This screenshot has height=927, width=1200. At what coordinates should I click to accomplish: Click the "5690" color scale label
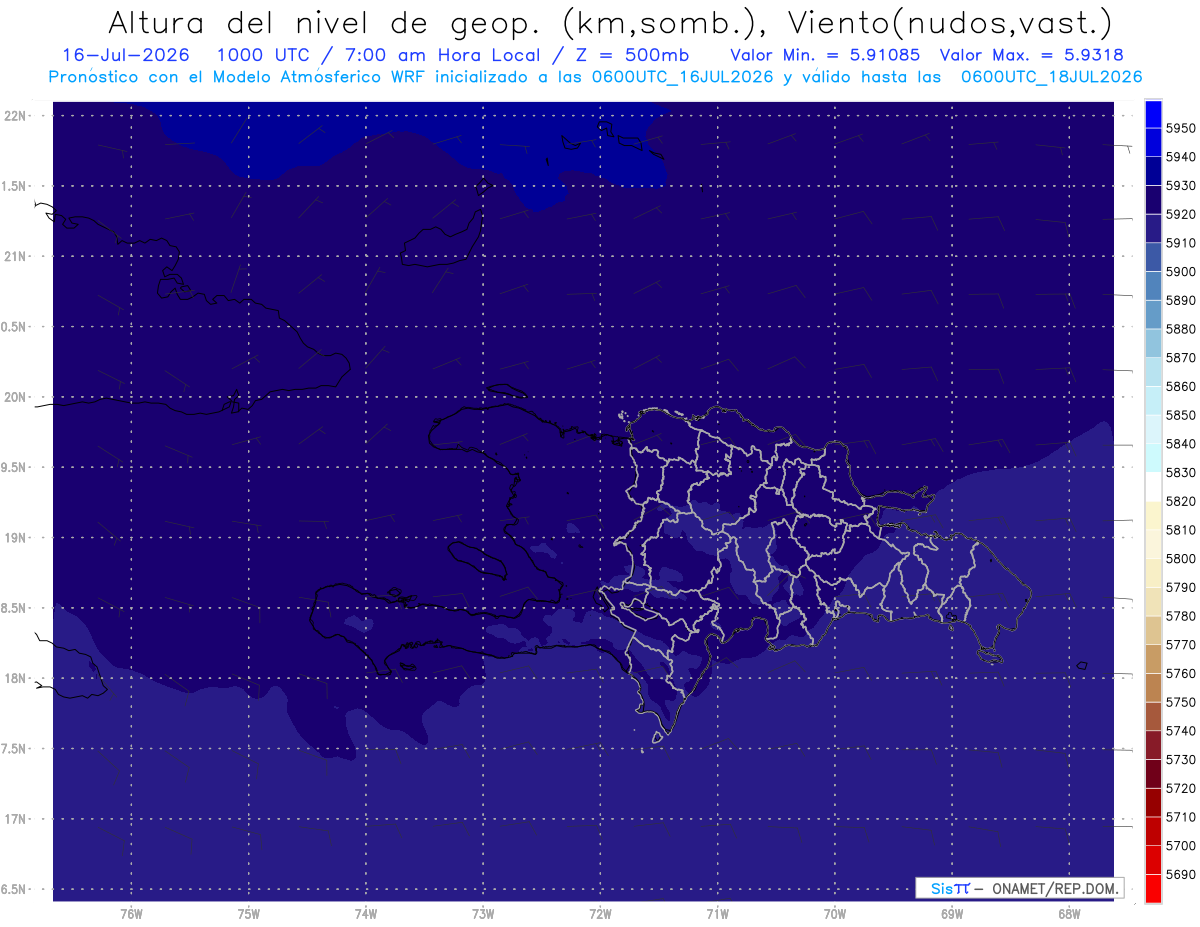click(1180, 874)
